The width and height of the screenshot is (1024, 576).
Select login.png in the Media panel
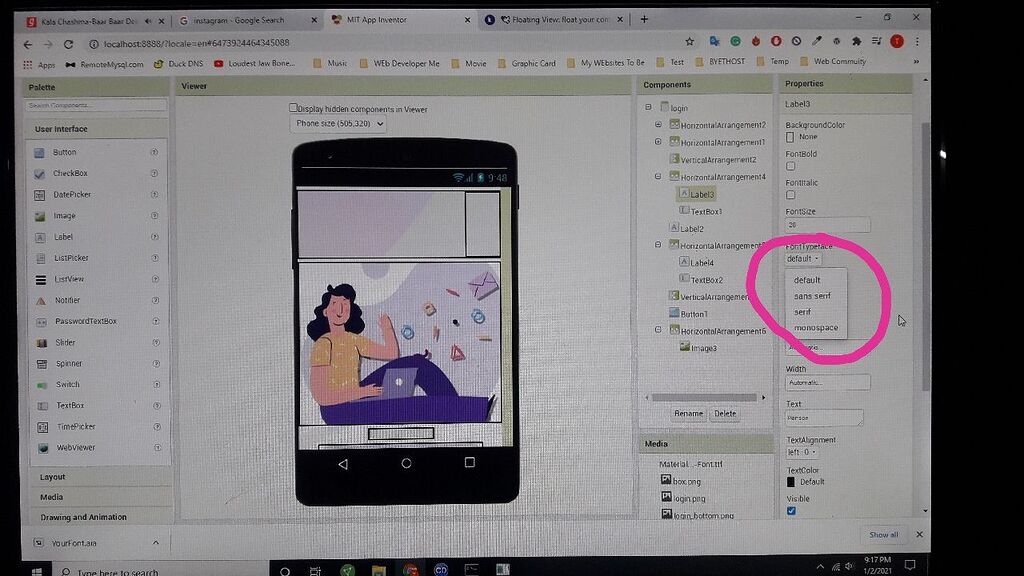[686, 498]
